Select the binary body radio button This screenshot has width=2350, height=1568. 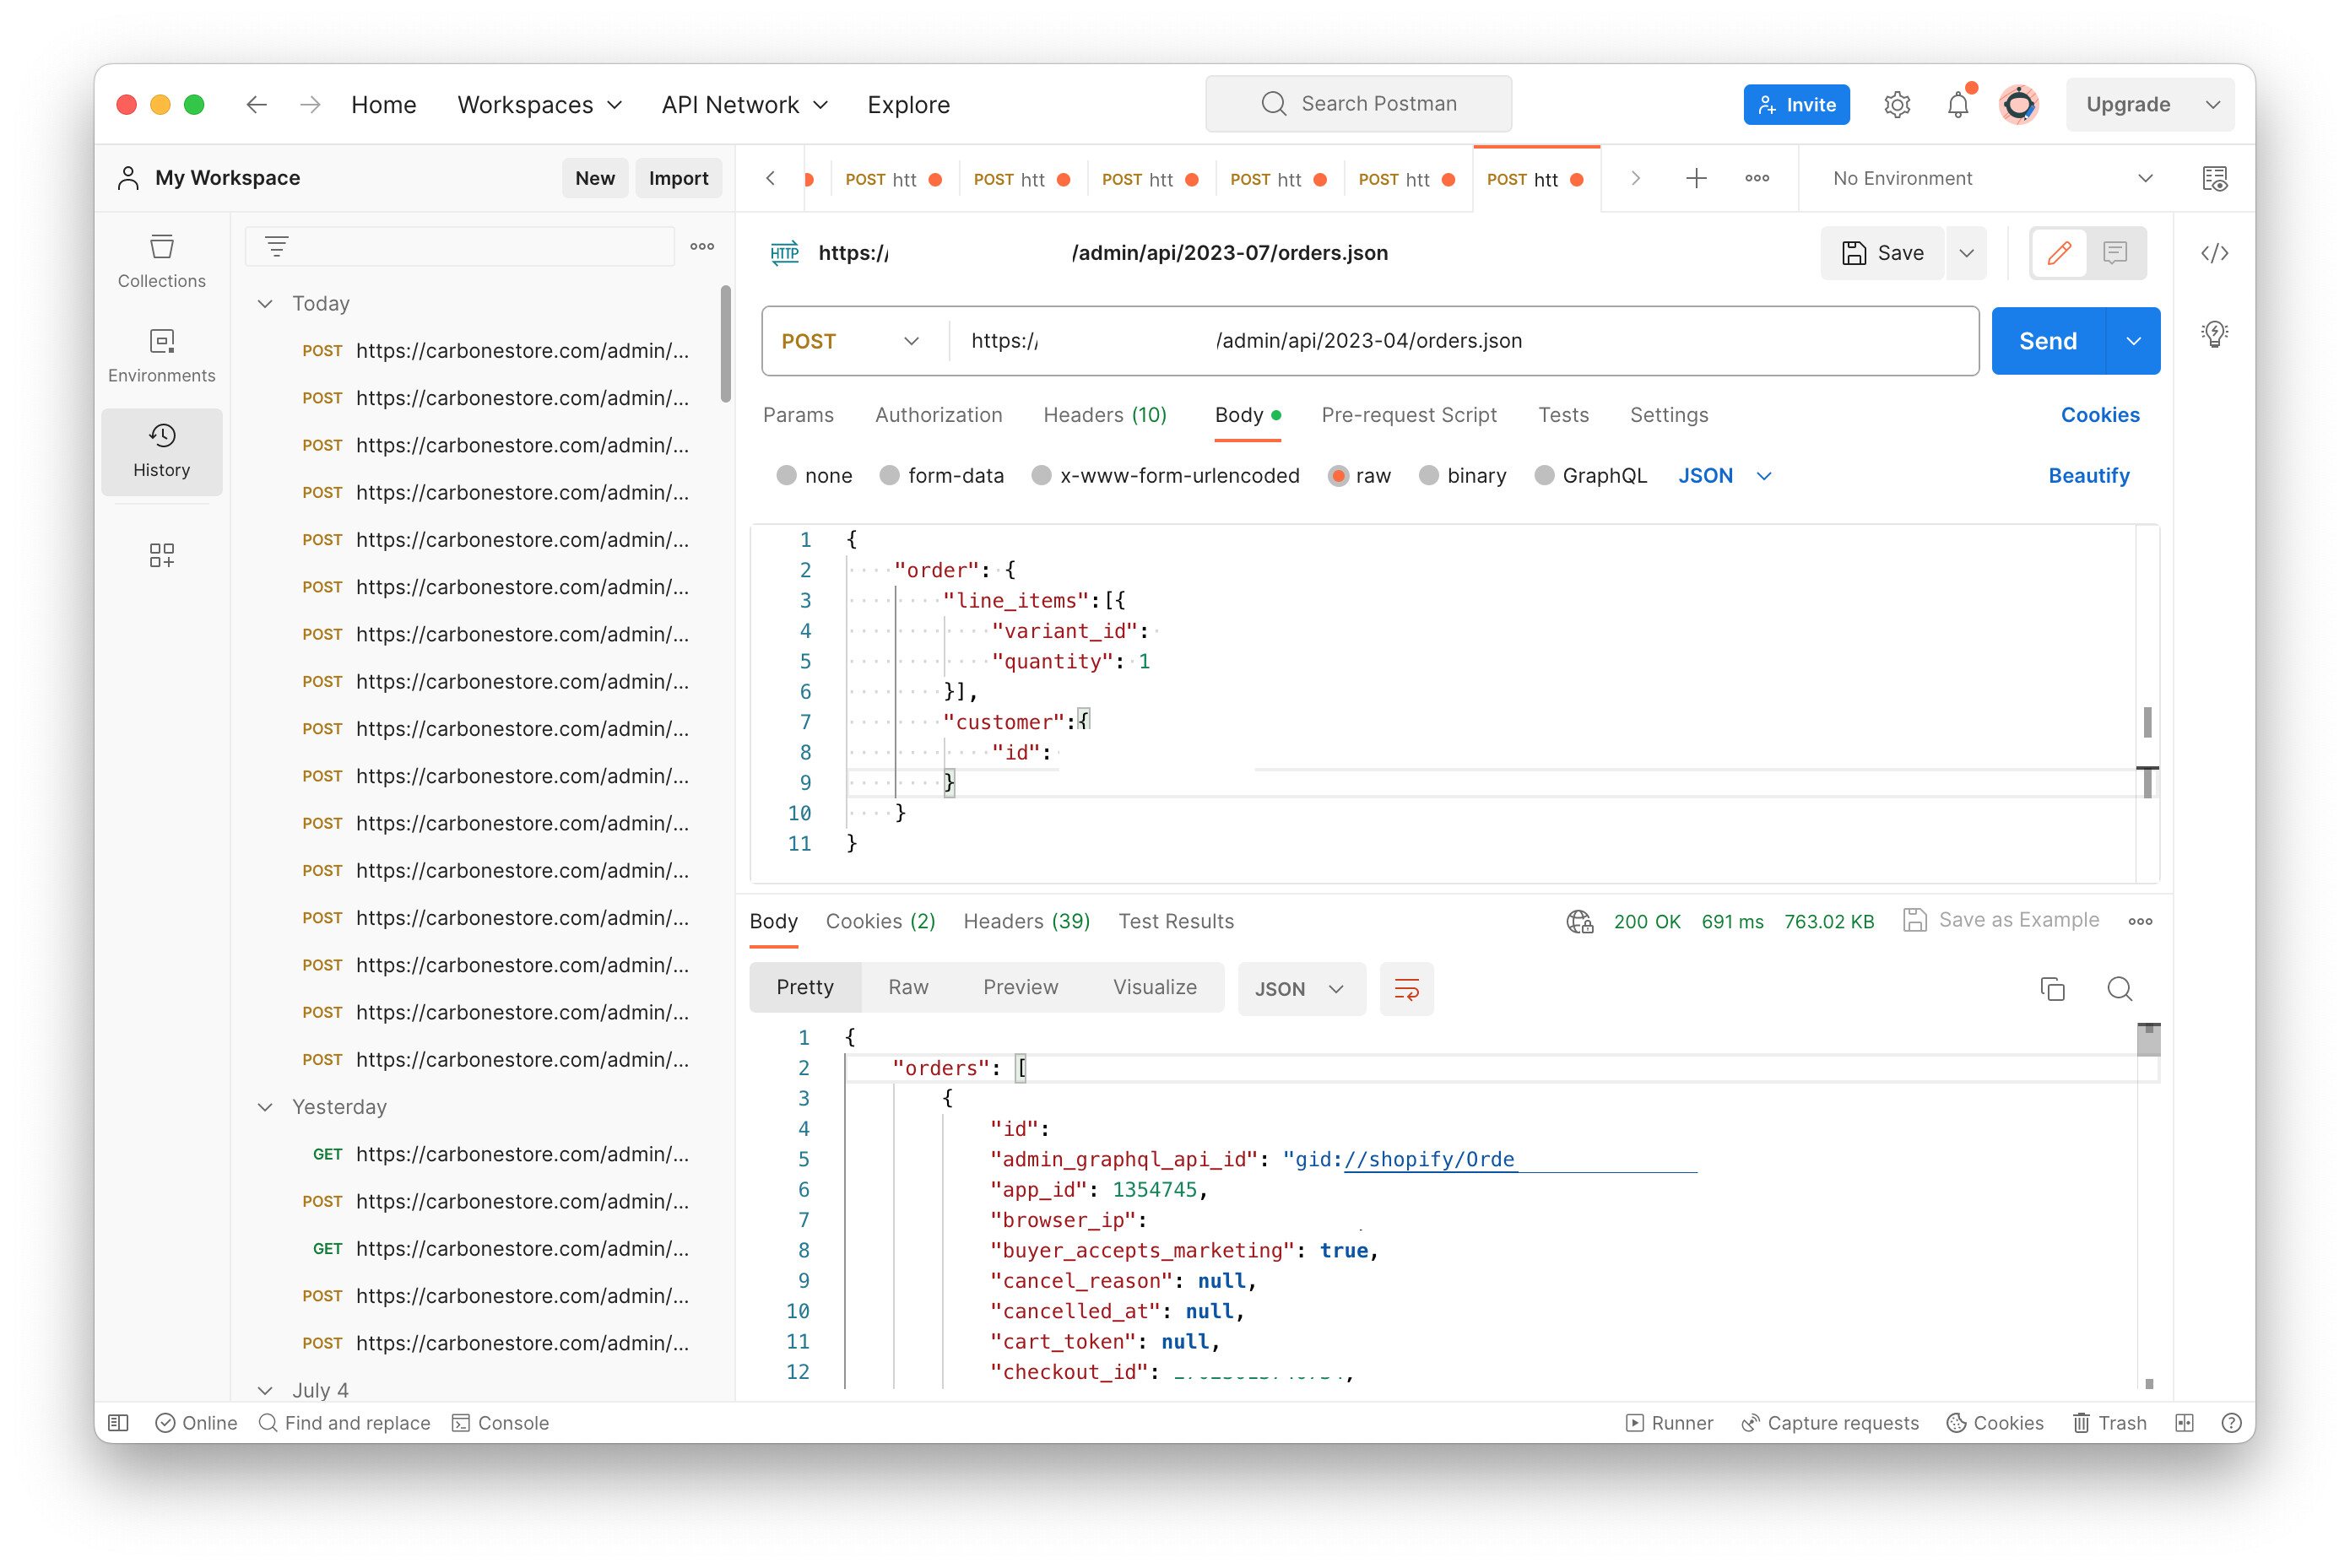coord(1429,476)
